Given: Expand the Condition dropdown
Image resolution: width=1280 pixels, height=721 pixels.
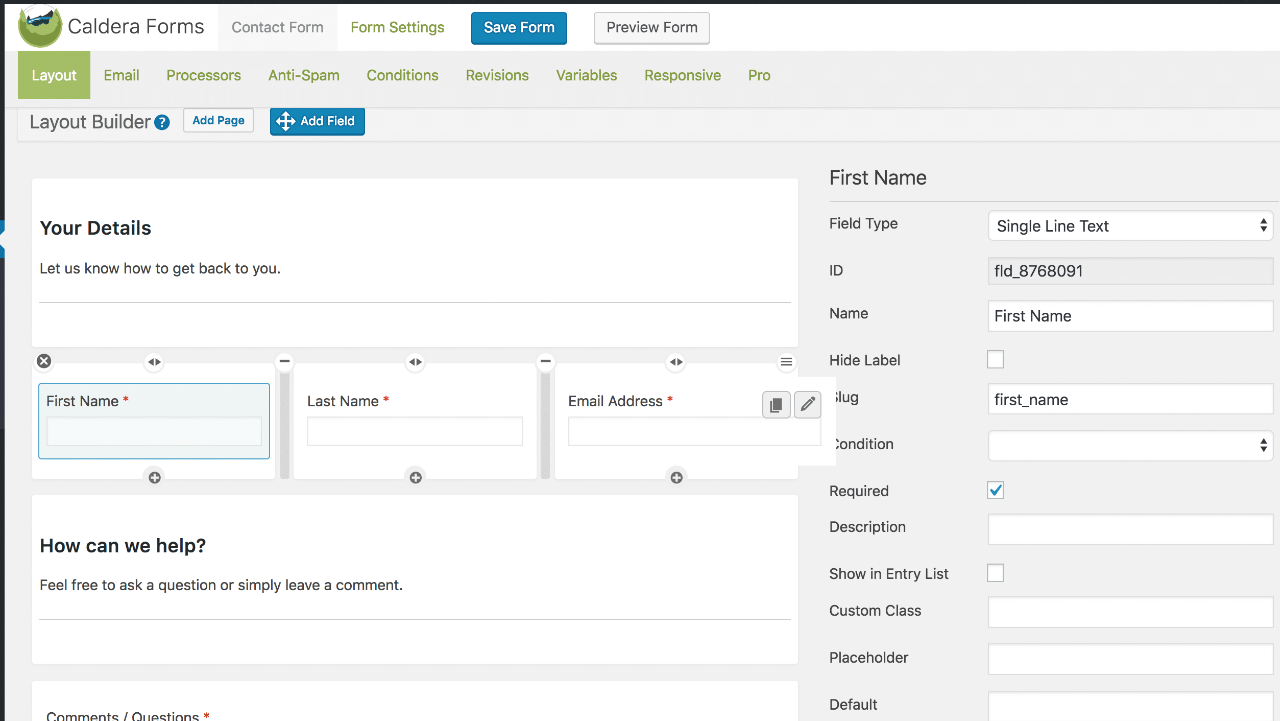Looking at the screenshot, I should [x=1130, y=445].
